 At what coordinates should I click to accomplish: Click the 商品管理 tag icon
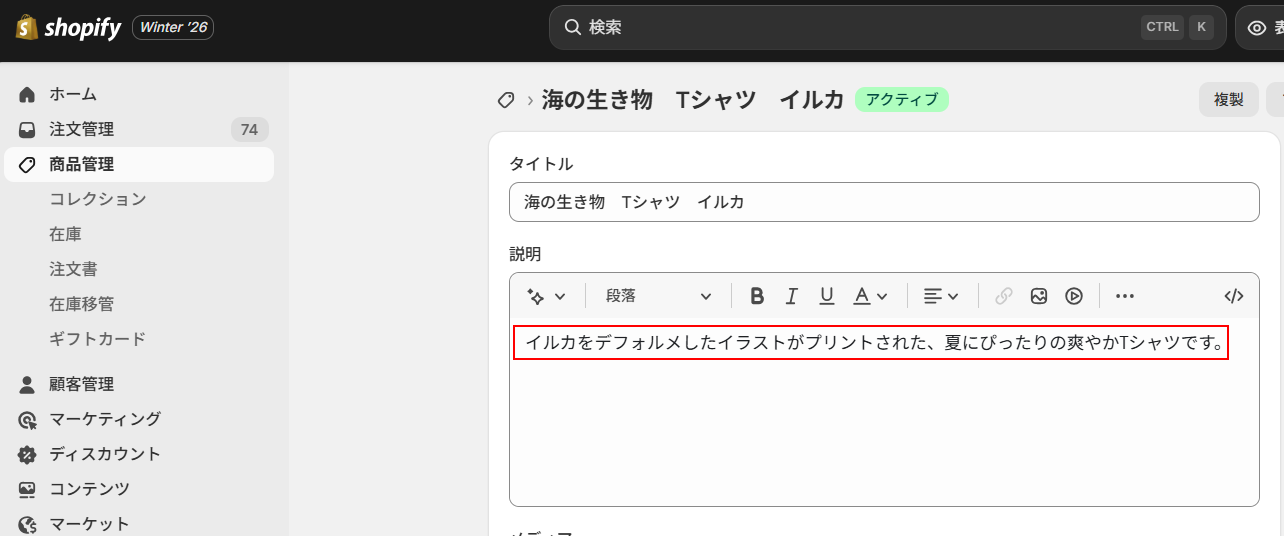[27, 164]
